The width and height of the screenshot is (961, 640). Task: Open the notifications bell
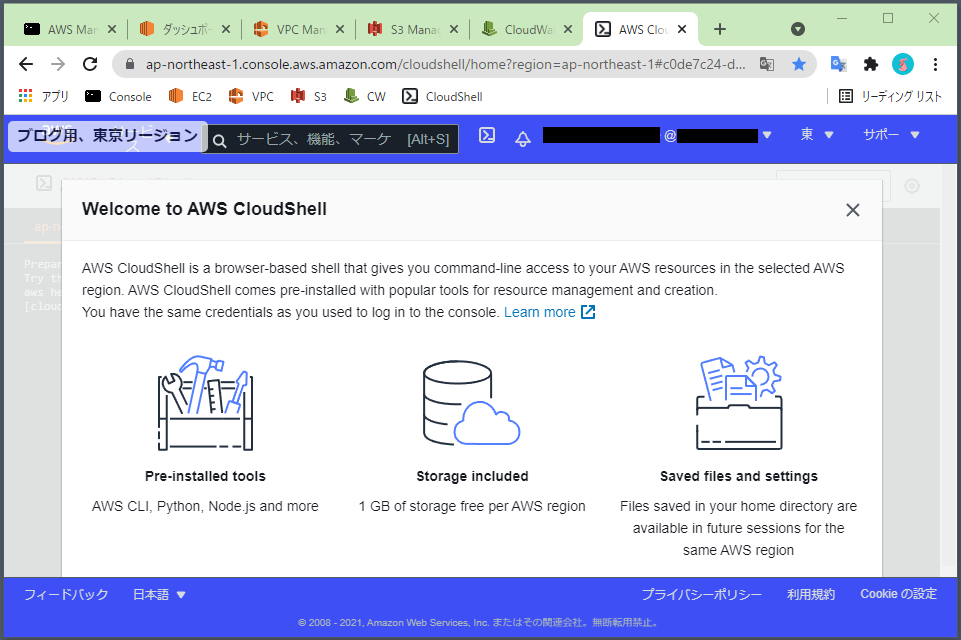tap(523, 137)
